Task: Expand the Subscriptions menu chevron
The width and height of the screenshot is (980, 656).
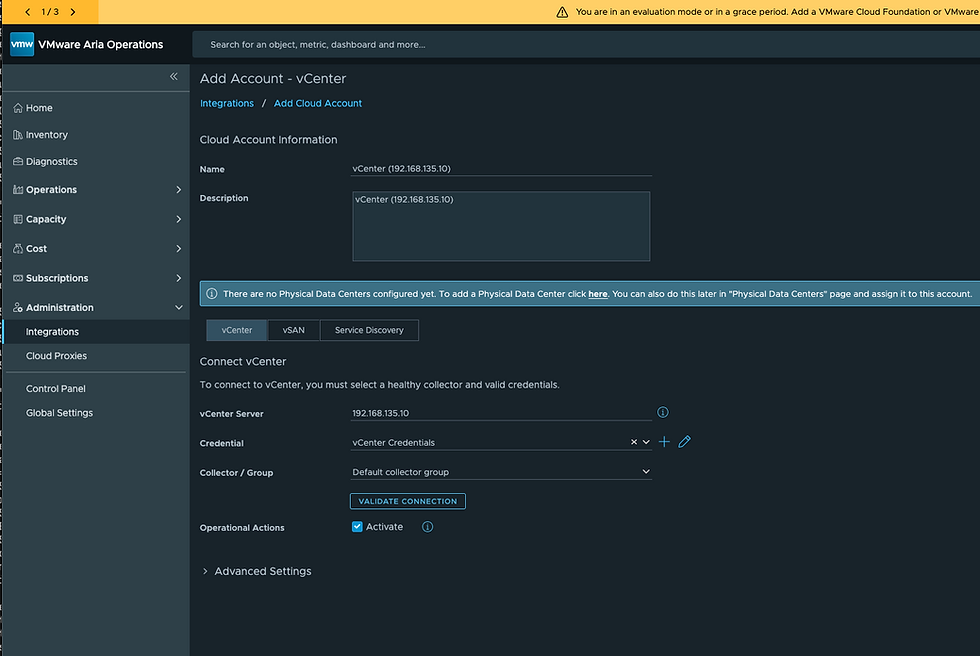Action: click(179, 277)
